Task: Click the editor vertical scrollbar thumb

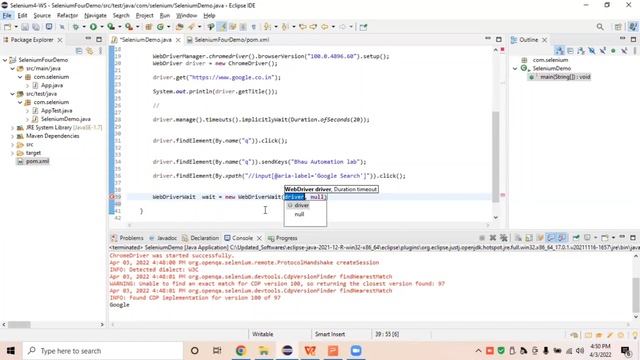Action: coord(496,157)
